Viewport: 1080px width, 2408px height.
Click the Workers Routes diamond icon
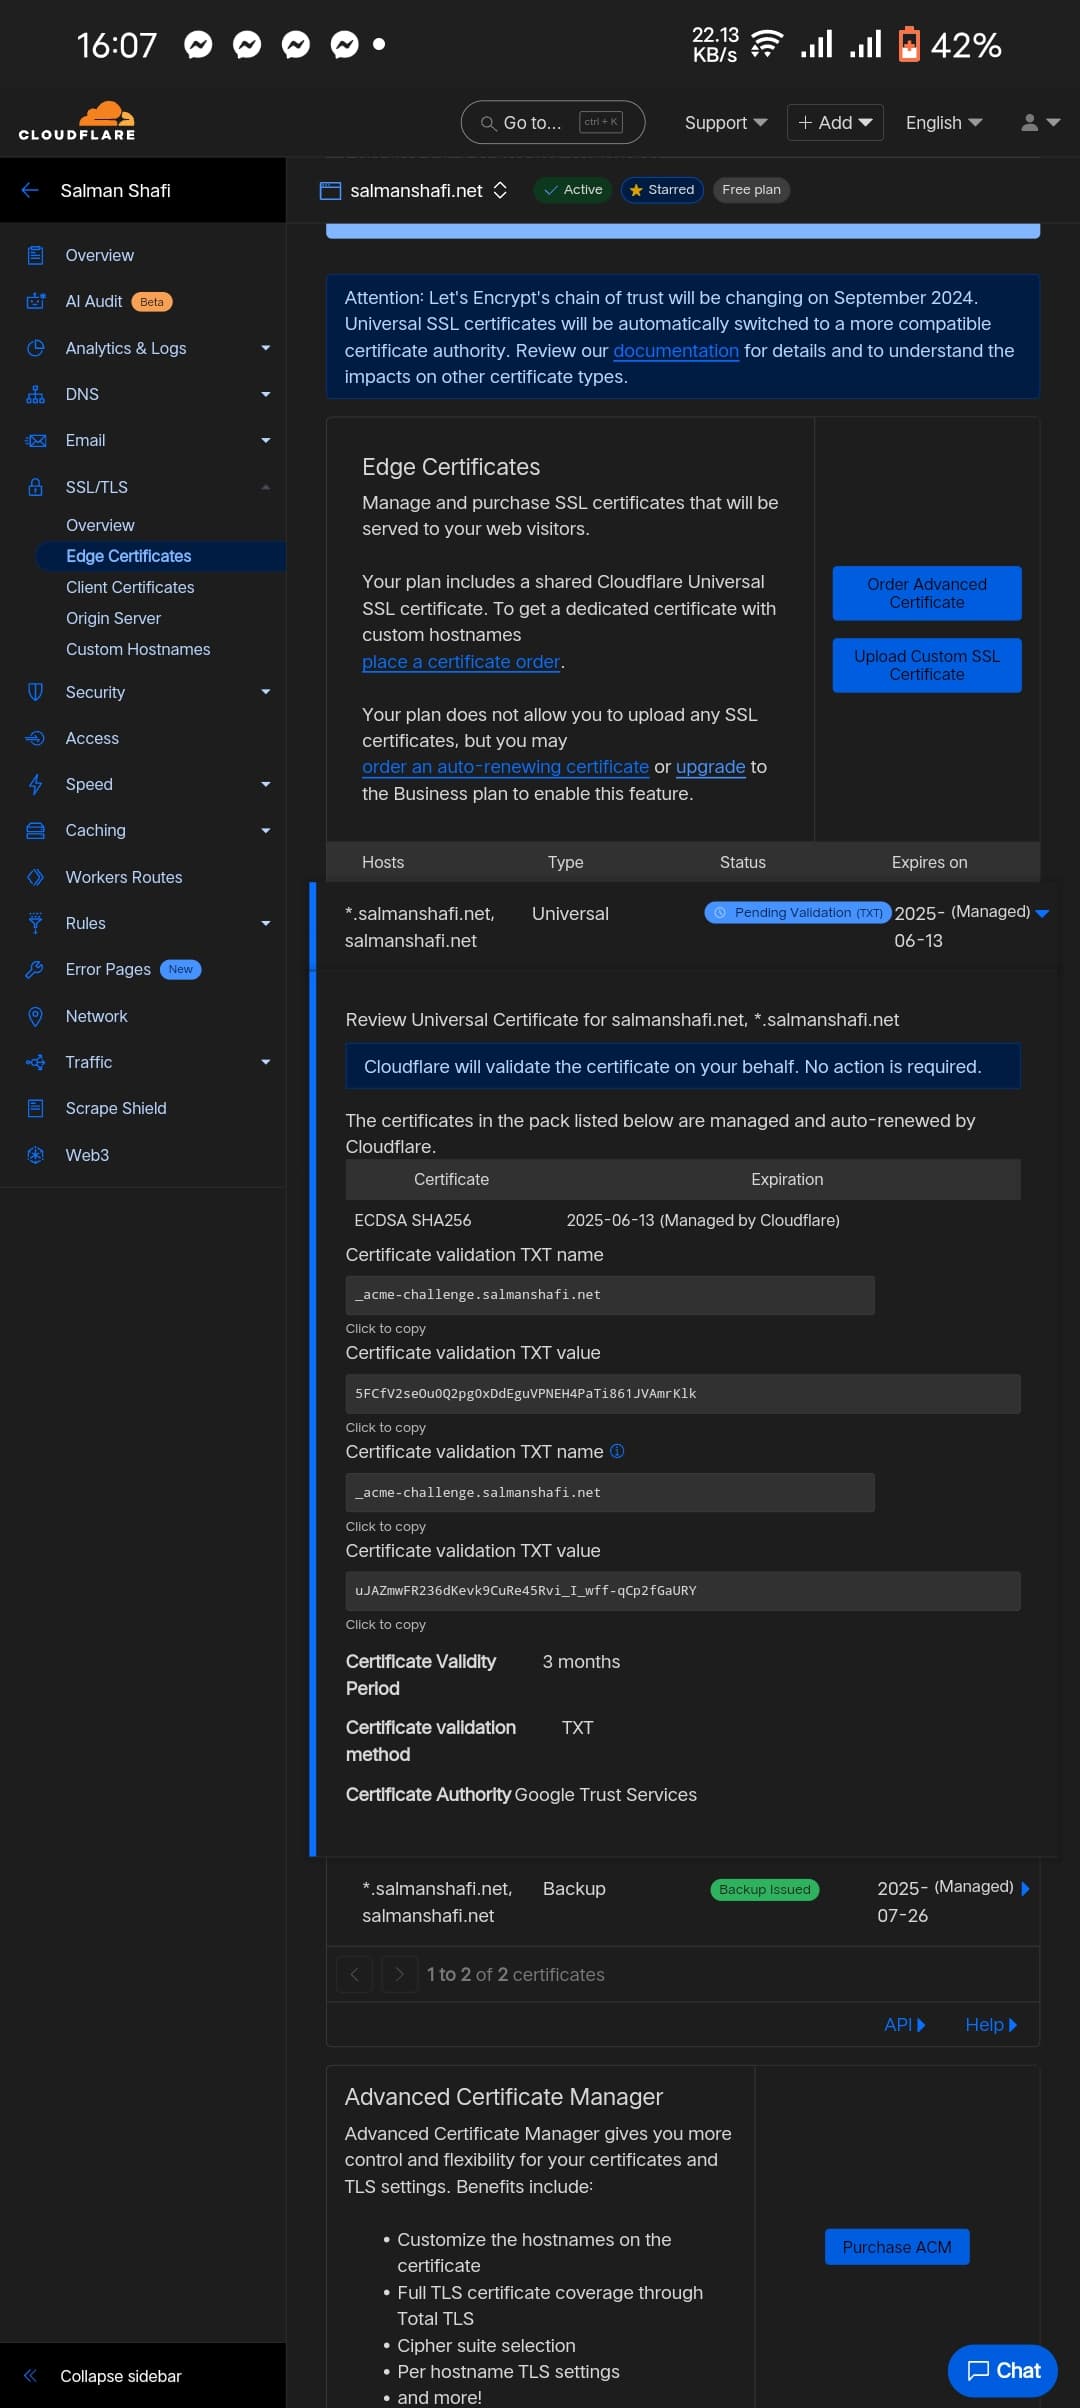35,877
